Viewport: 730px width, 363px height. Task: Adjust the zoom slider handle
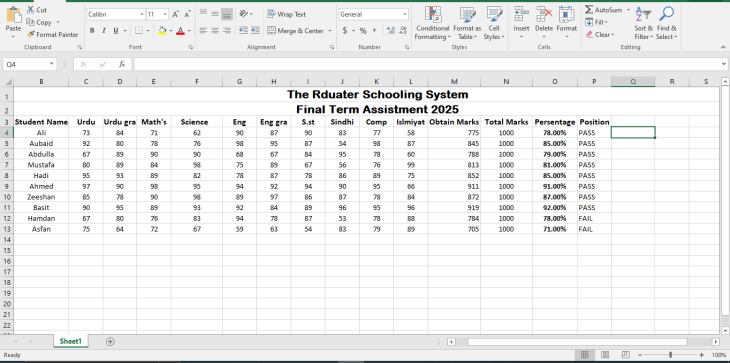coord(670,355)
